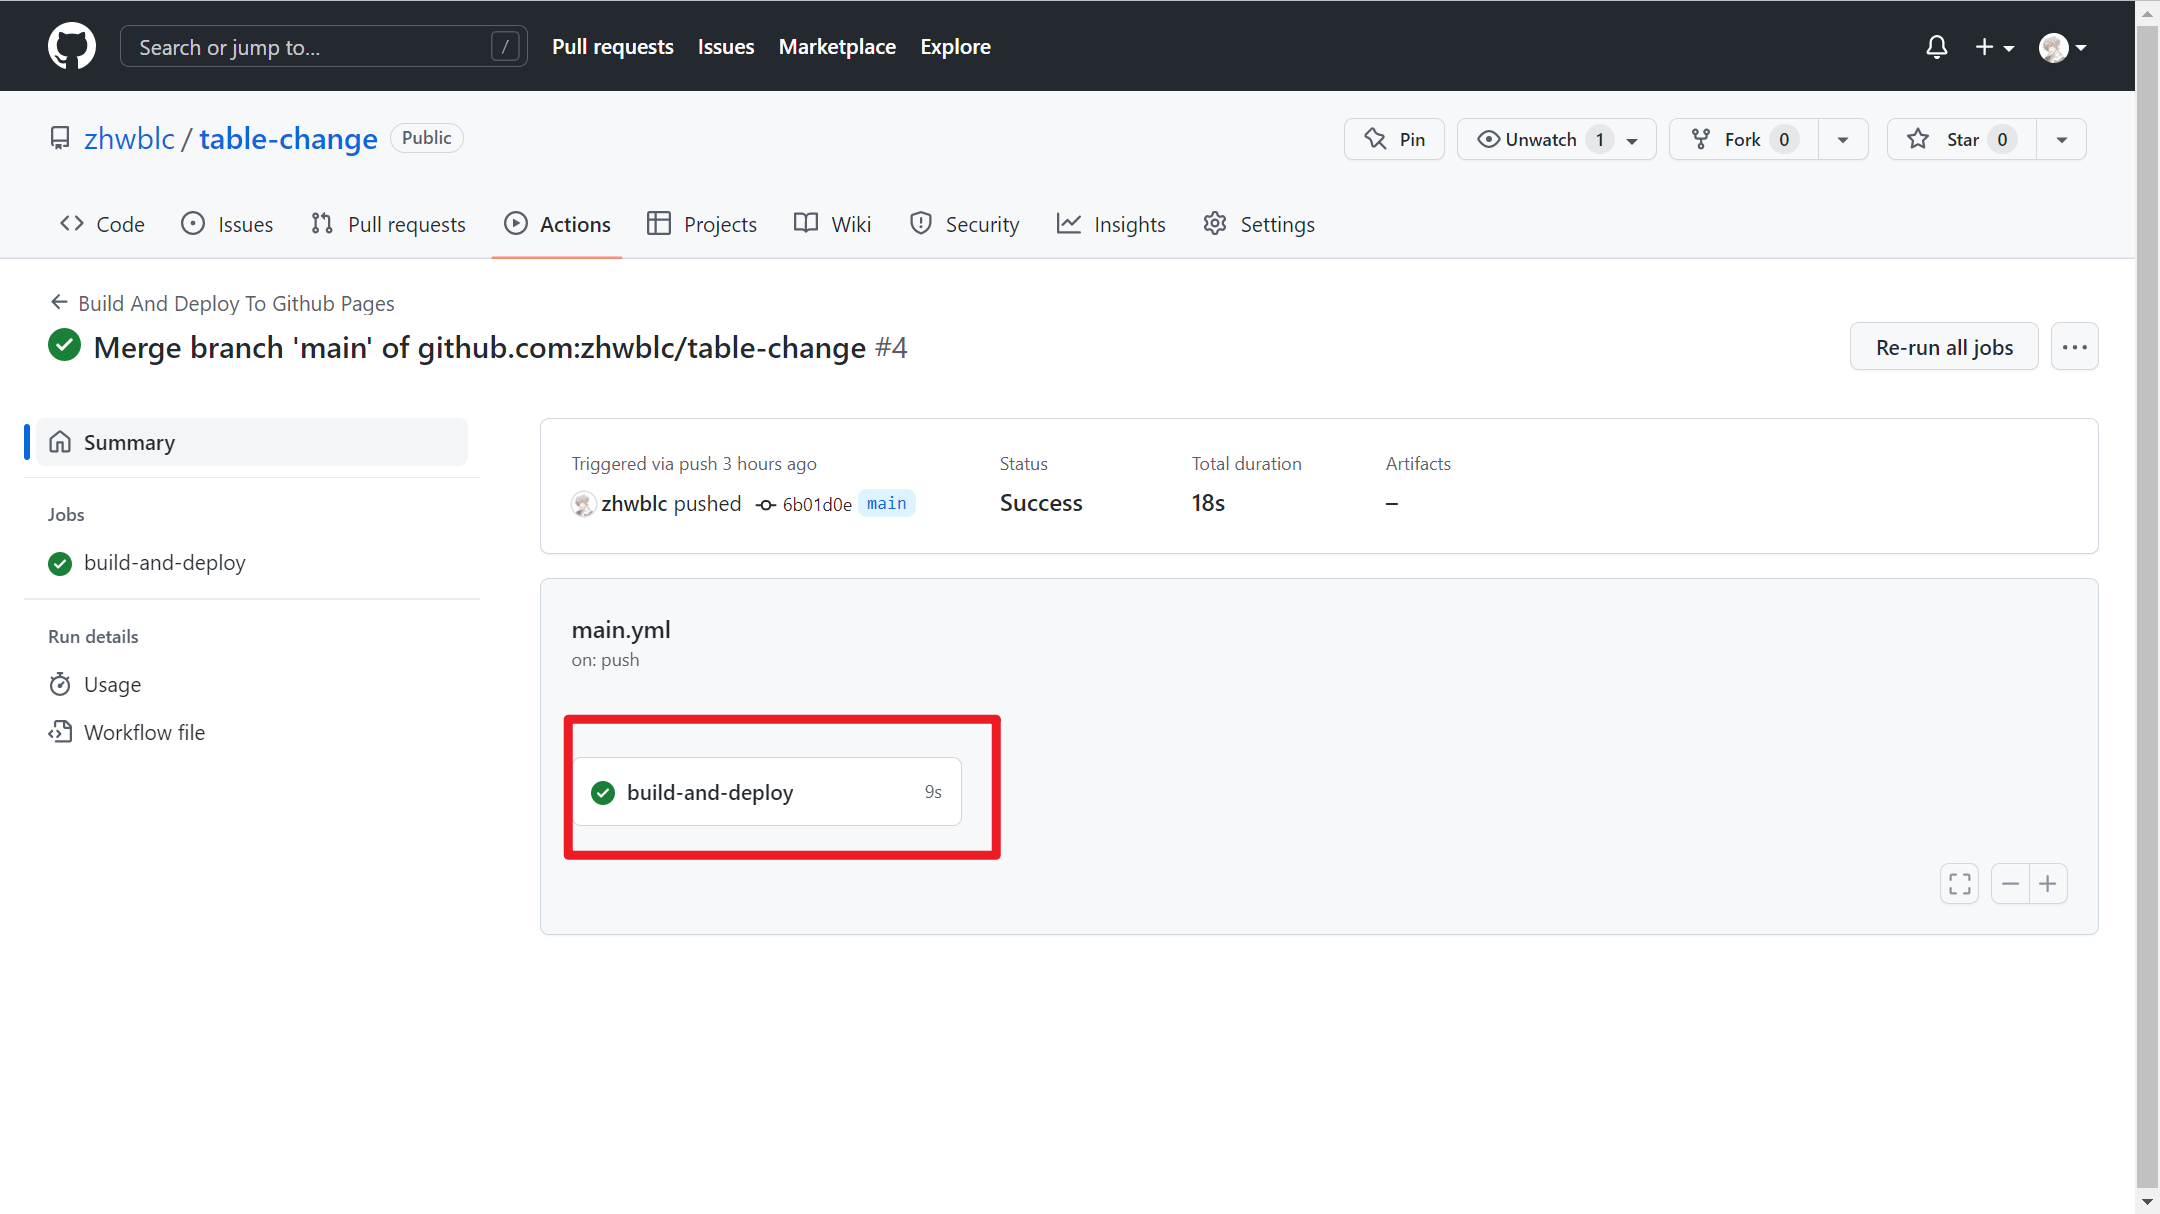Open the plus create-new menu
The width and height of the screenshot is (2160, 1214).
click(1994, 47)
